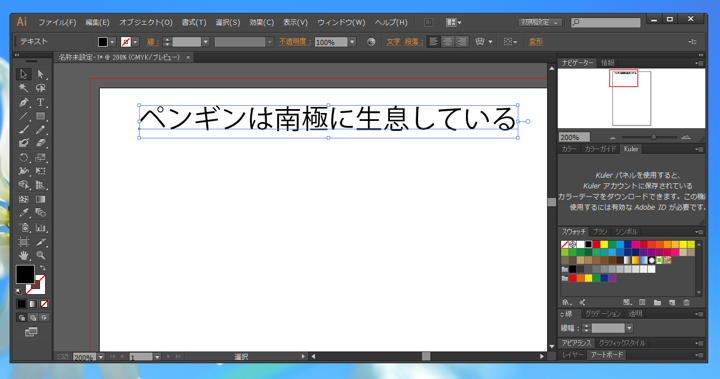This screenshot has width=720, height=379.
Task: Select the Scale tool
Action: tap(40, 158)
